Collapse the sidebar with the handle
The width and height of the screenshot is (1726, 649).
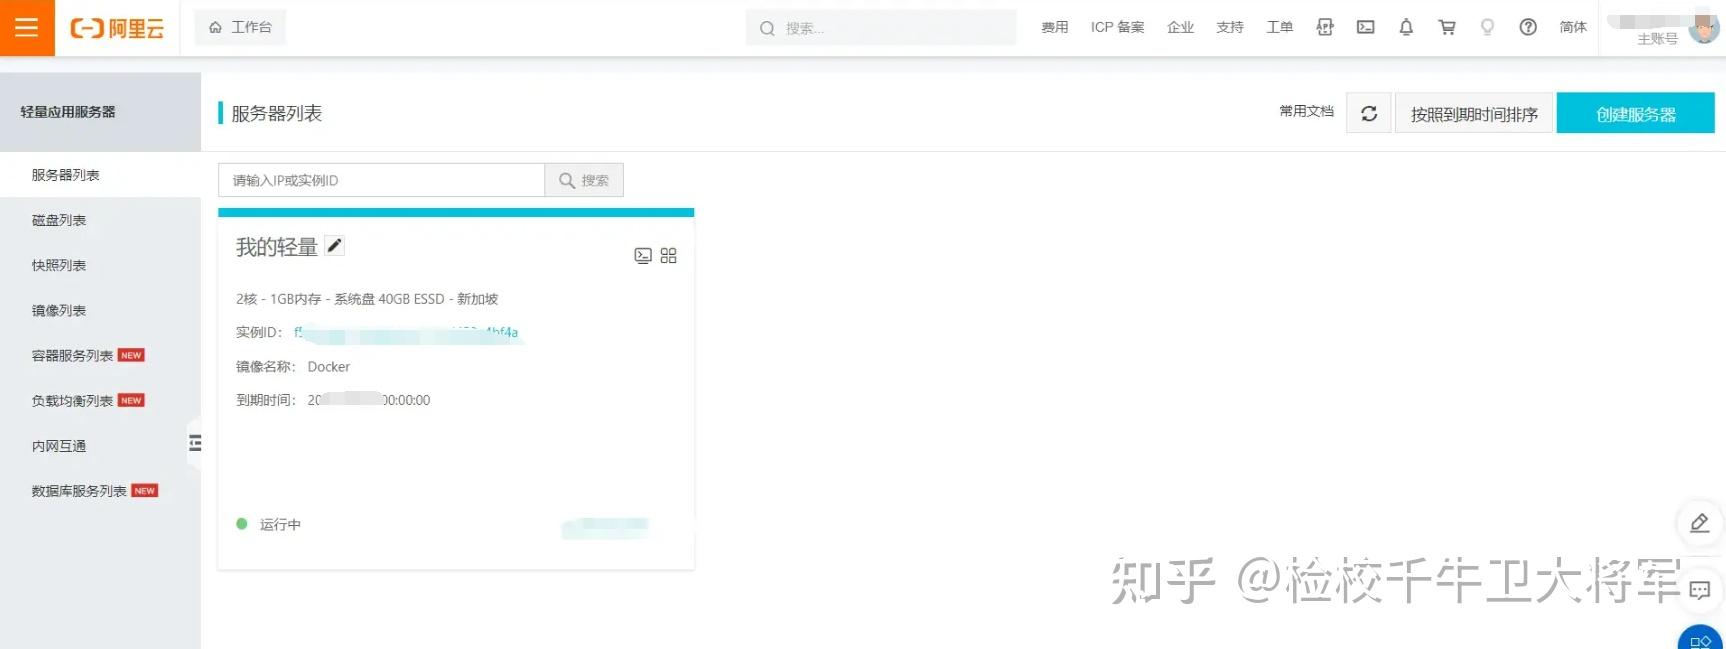[195, 443]
